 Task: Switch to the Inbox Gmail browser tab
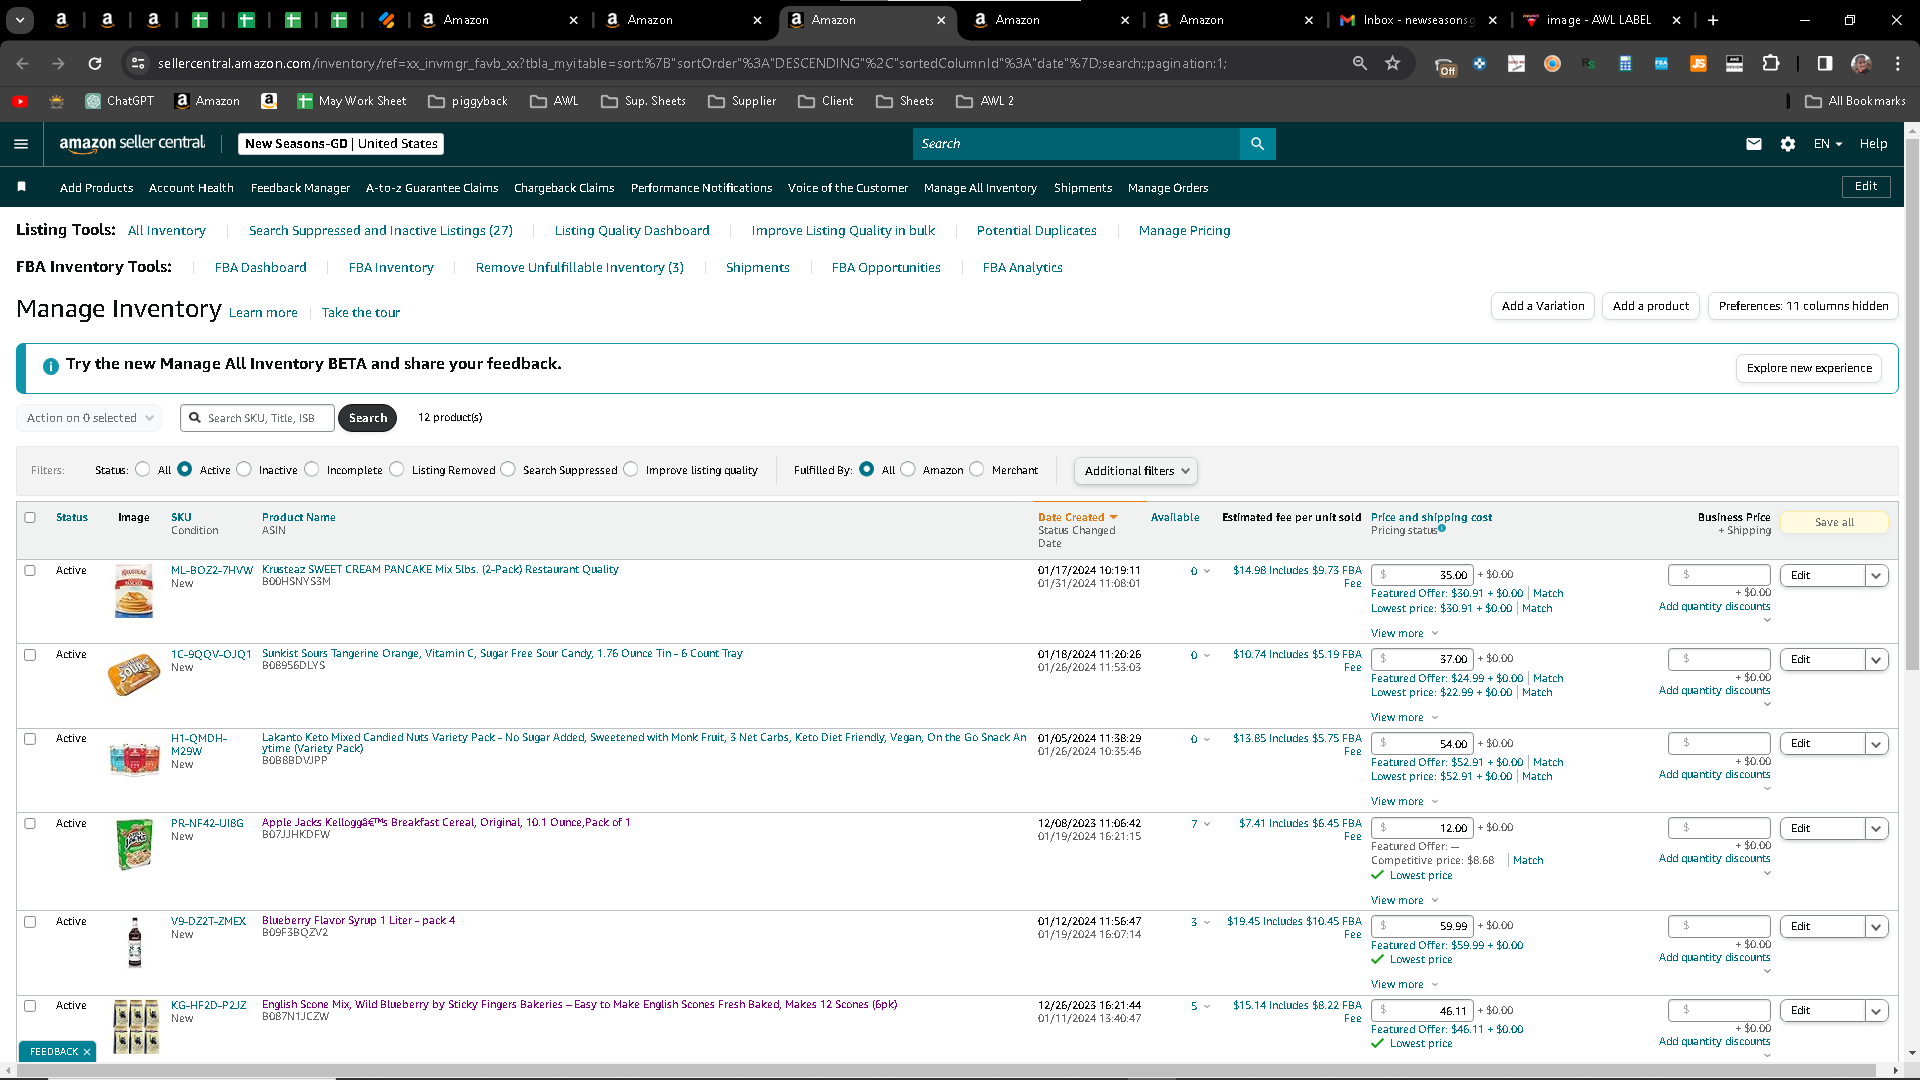(x=1418, y=20)
